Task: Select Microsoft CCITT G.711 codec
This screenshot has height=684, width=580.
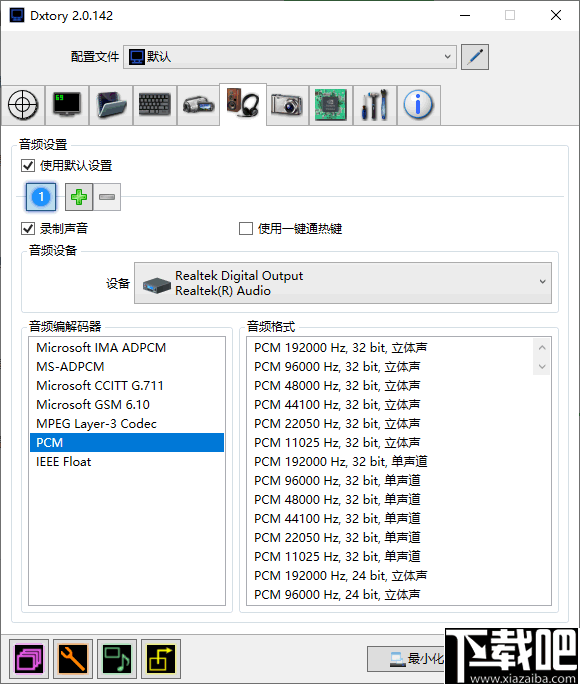Action: [127, 386]
